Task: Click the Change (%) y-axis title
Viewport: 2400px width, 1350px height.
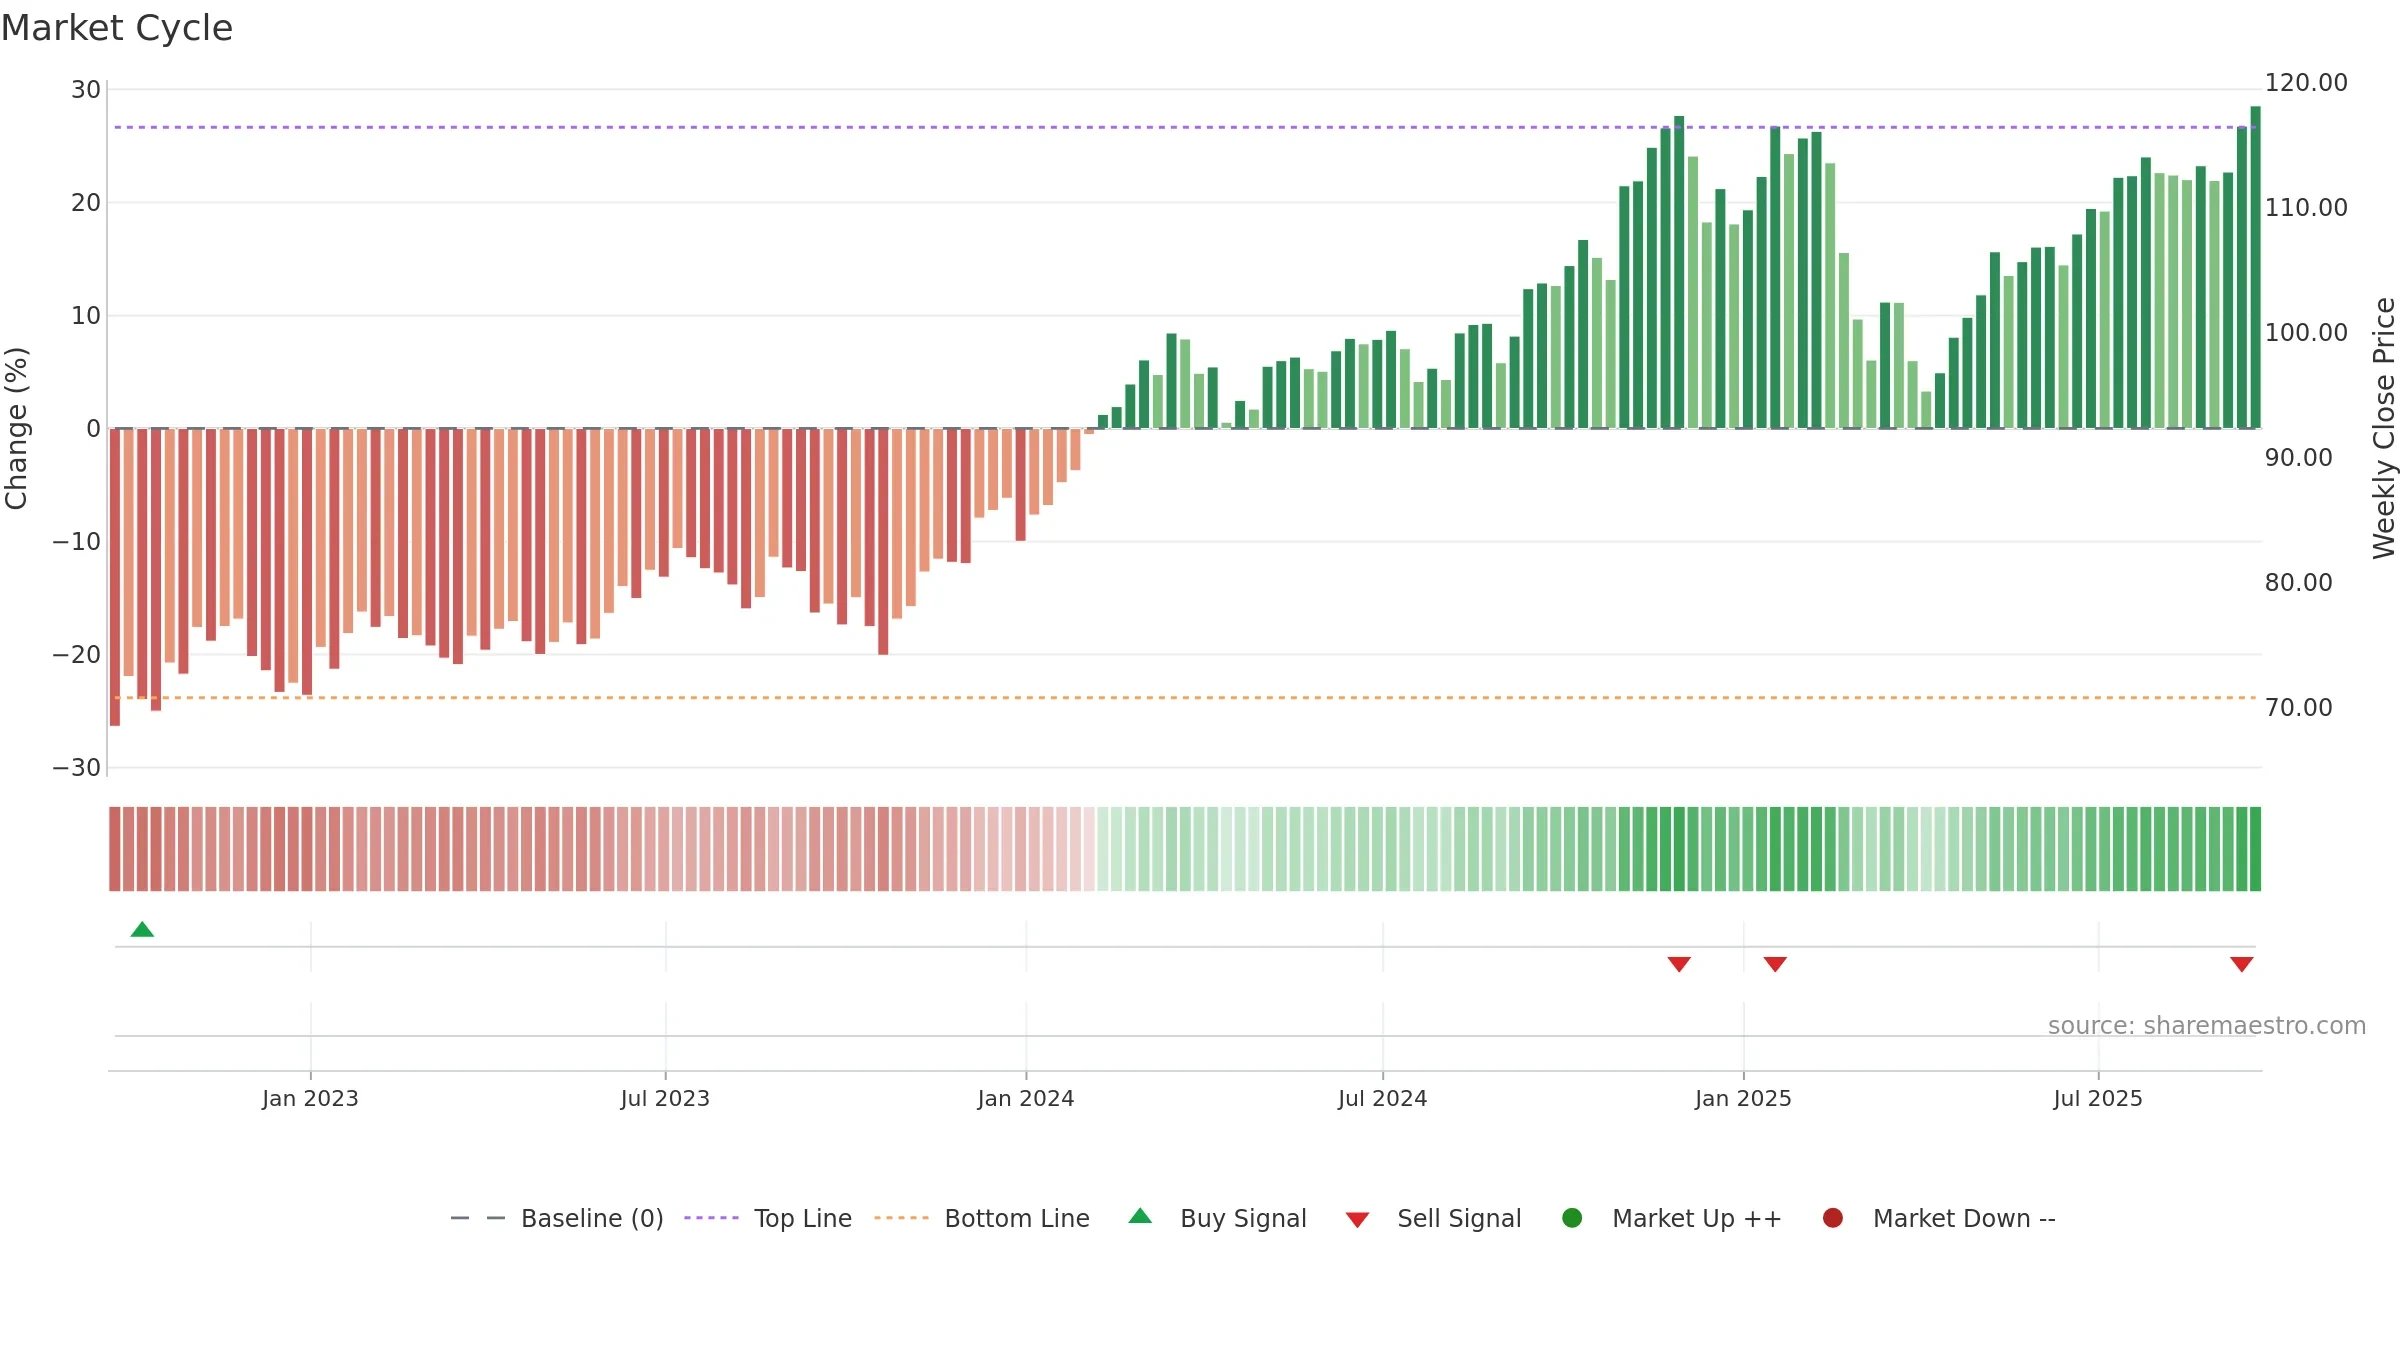Action: coord(16,428)
